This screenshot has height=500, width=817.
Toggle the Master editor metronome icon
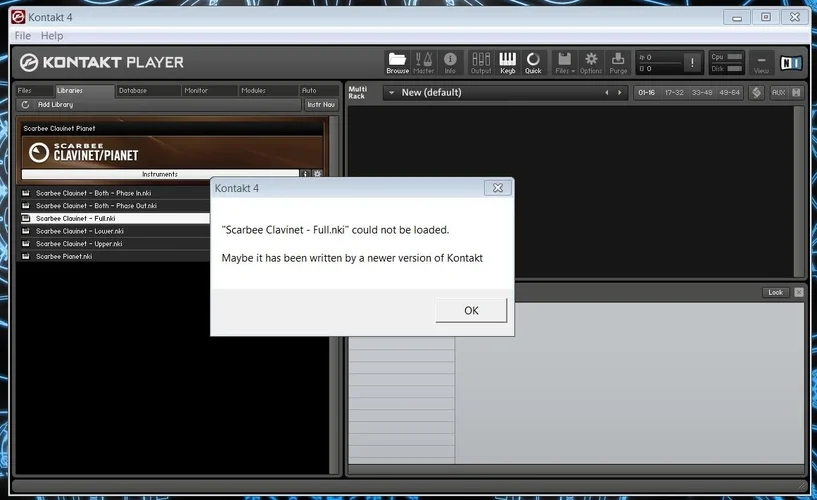424,62
